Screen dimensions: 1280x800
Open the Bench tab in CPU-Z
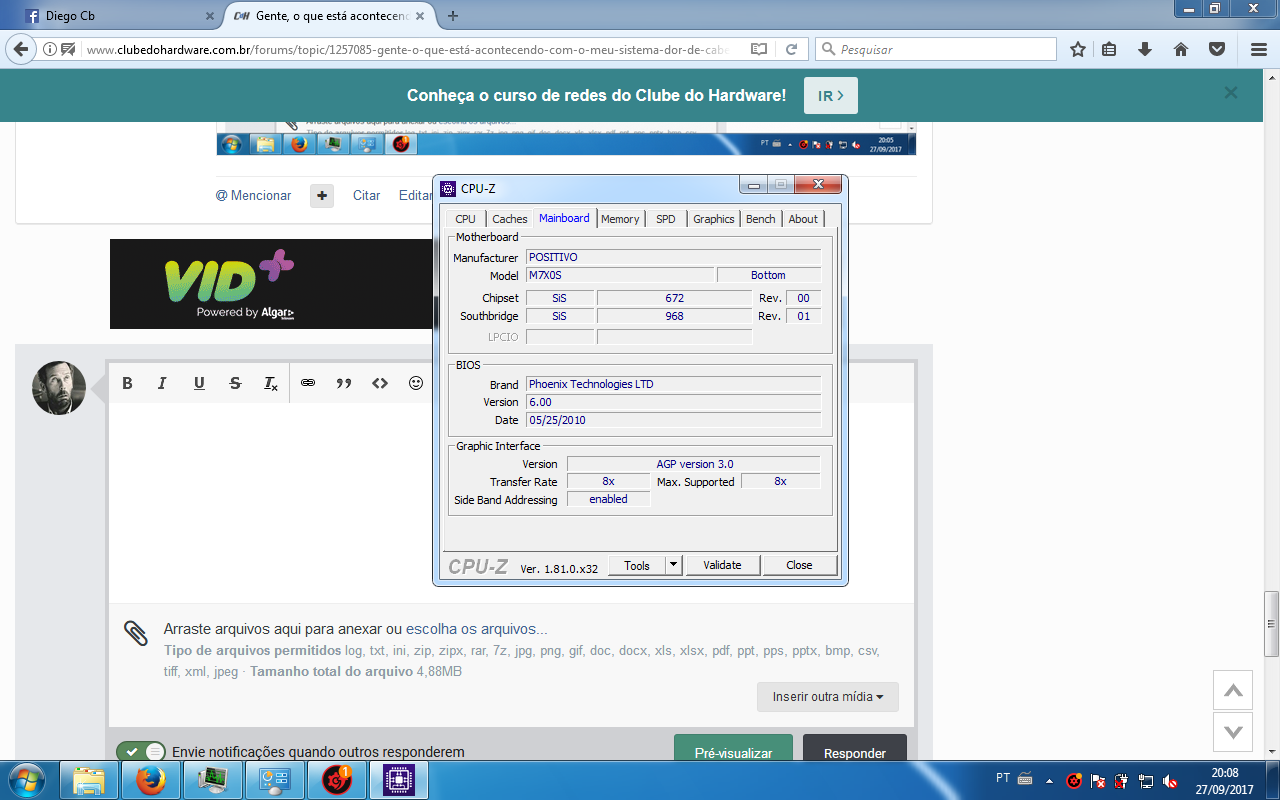click(761, 219)
